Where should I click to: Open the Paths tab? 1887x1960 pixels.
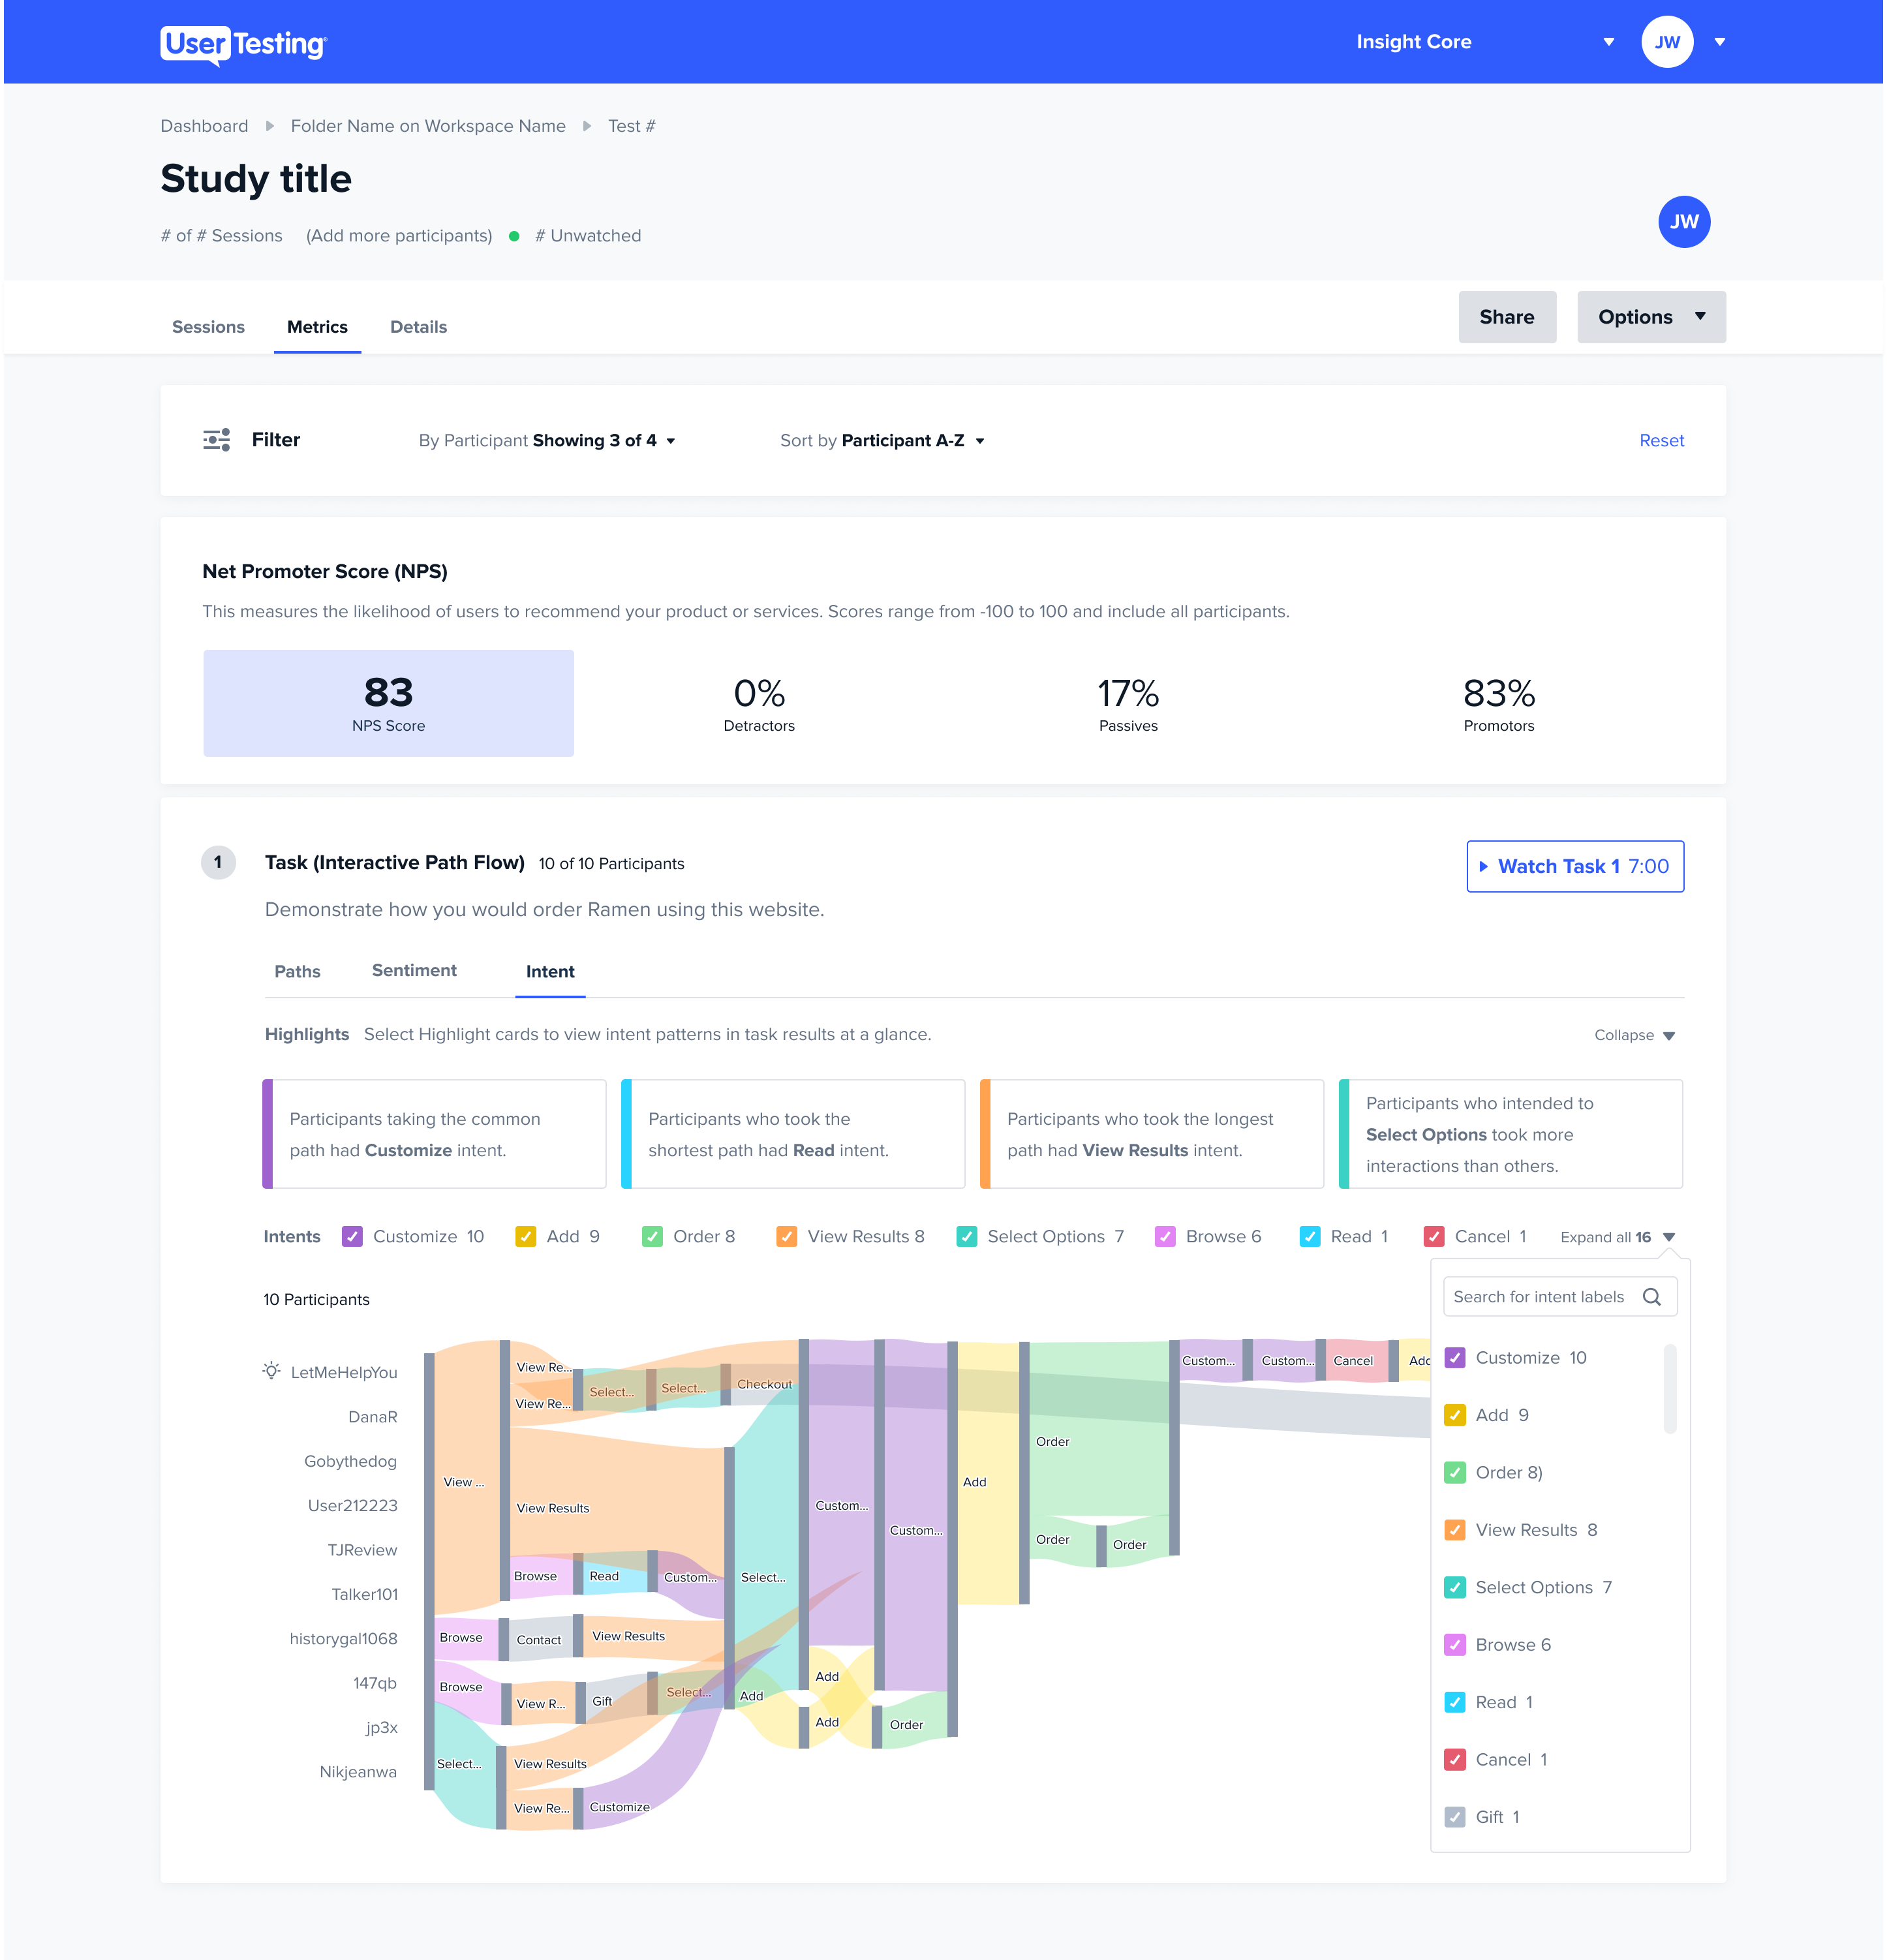tap(297, 972)
